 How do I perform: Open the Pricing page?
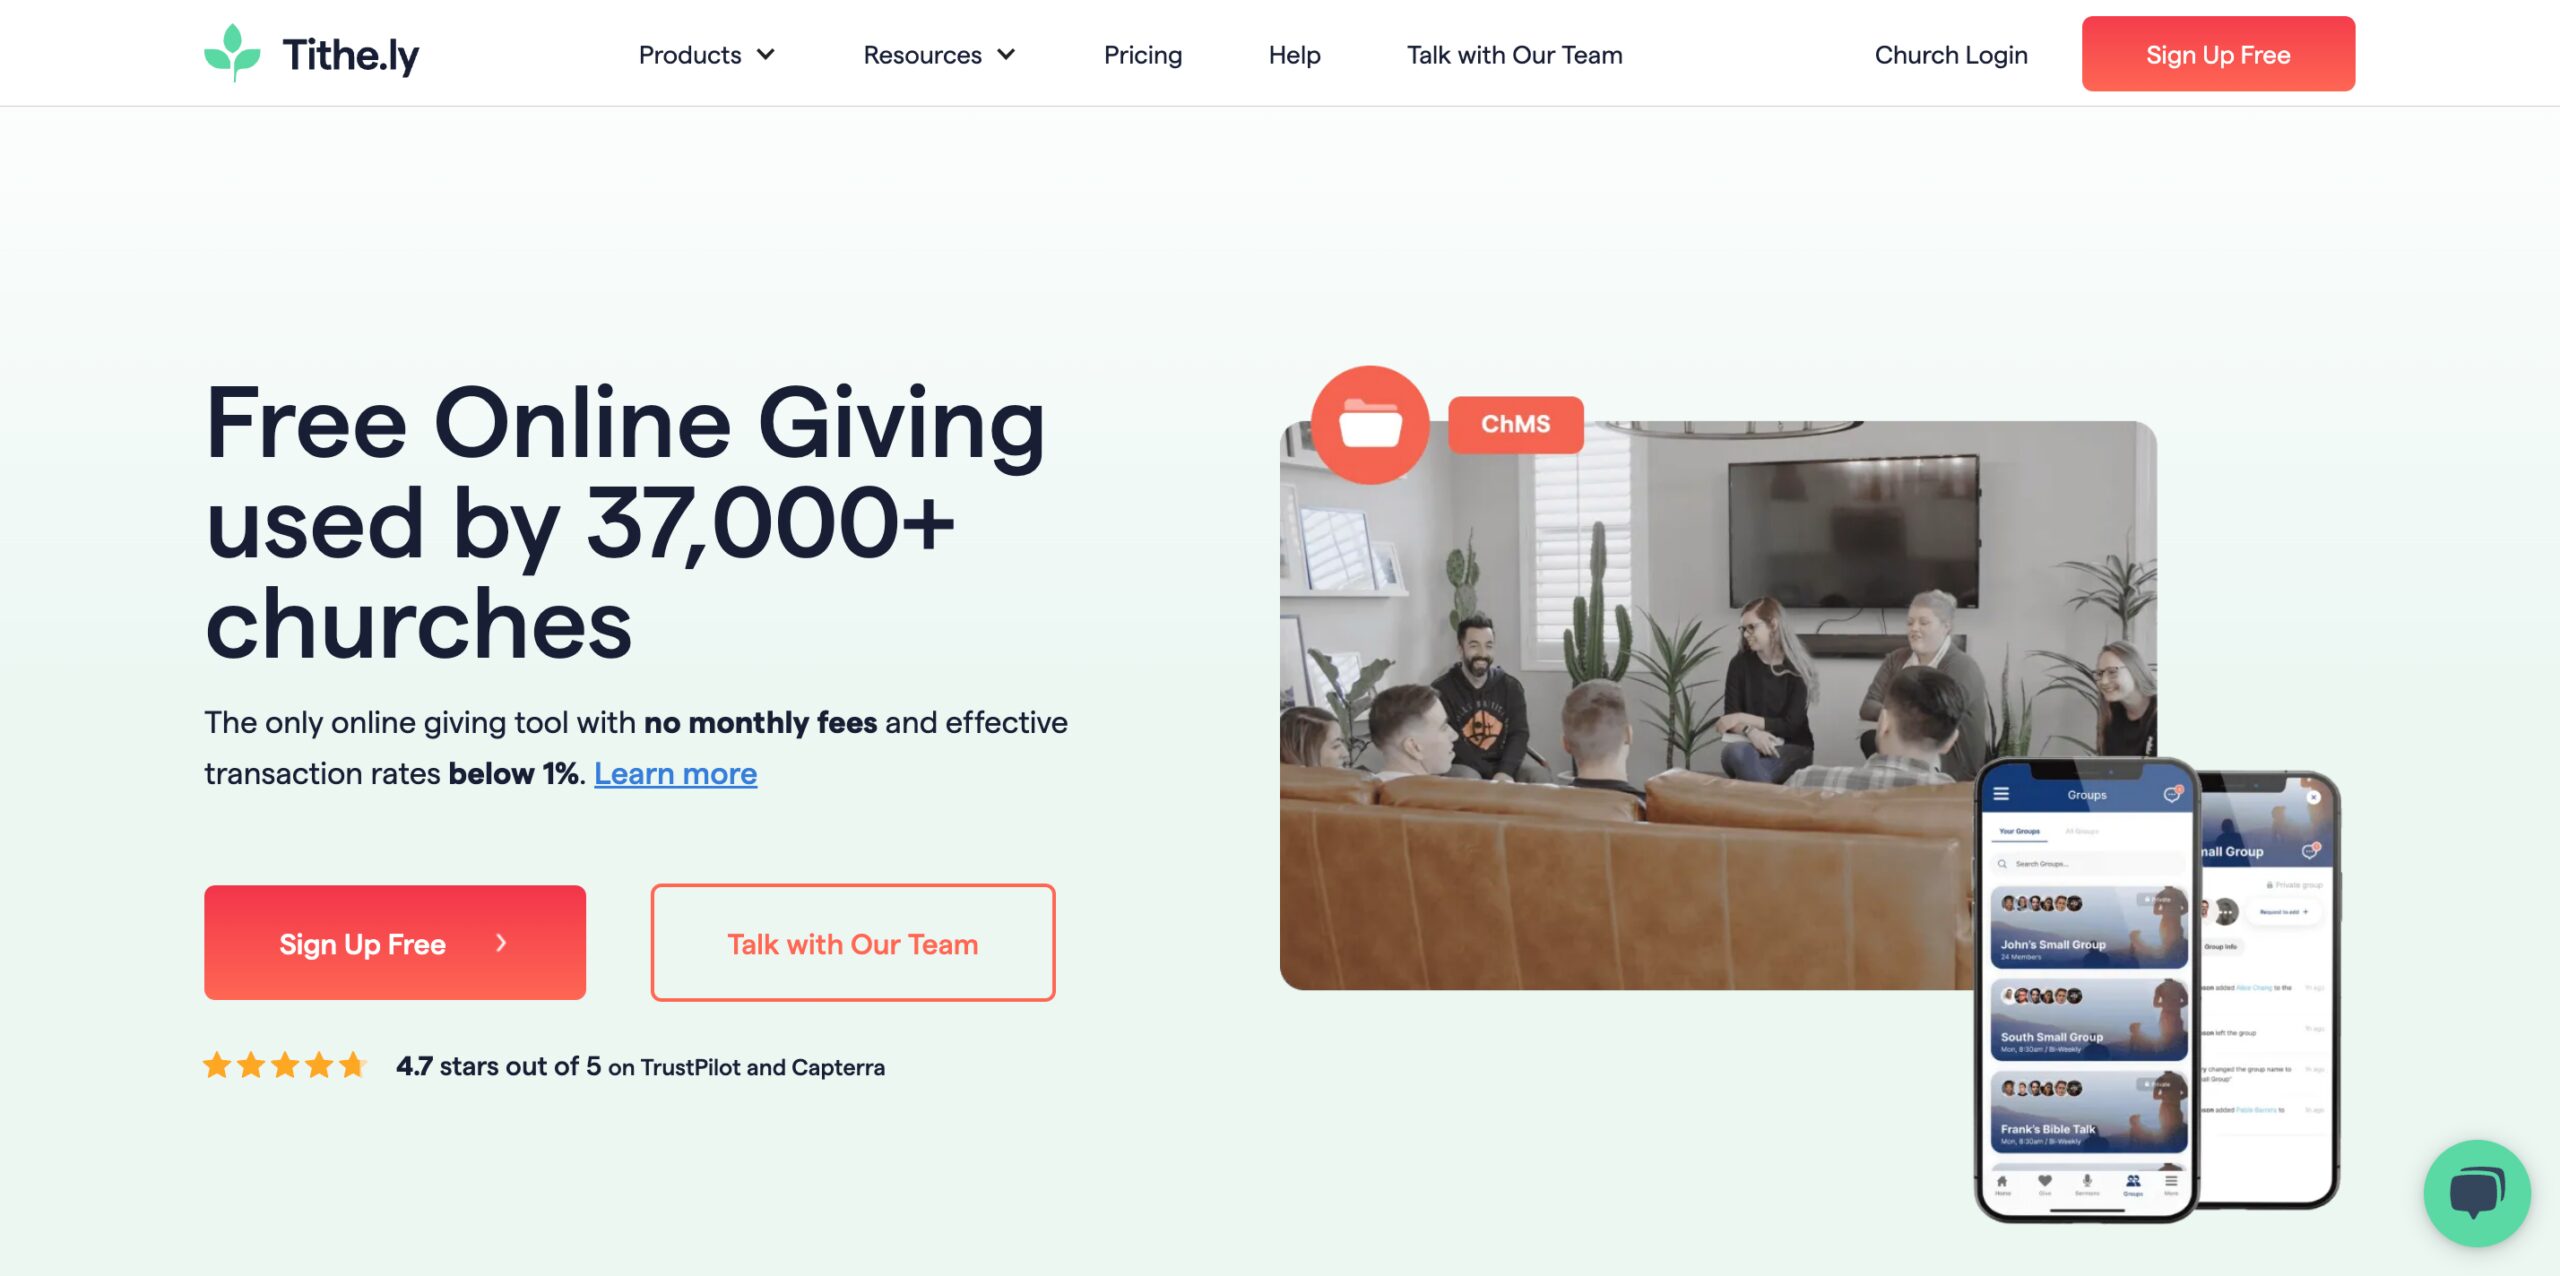[x=1142, y=55]
